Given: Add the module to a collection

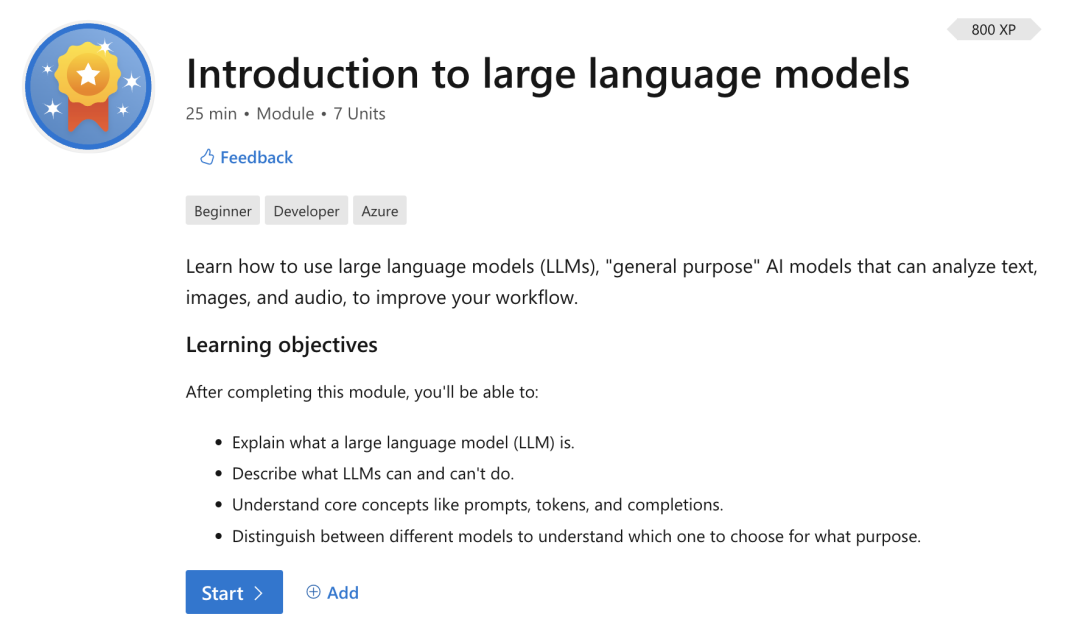Looking at the screenshot, I should click(x=333, y=592).
